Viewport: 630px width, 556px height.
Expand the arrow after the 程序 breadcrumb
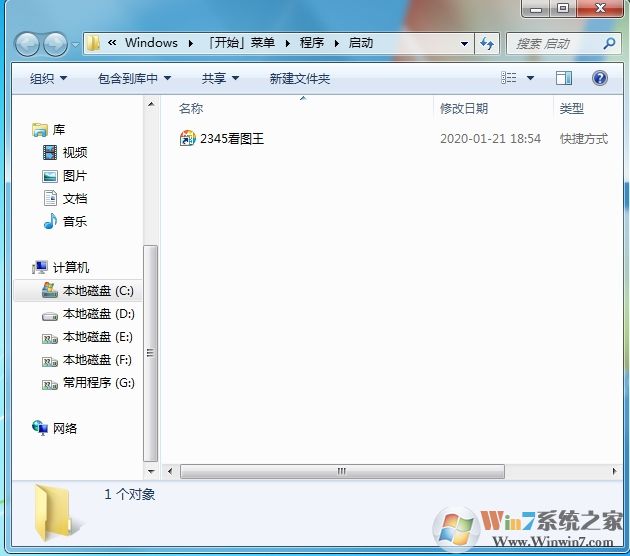[337, 43]
